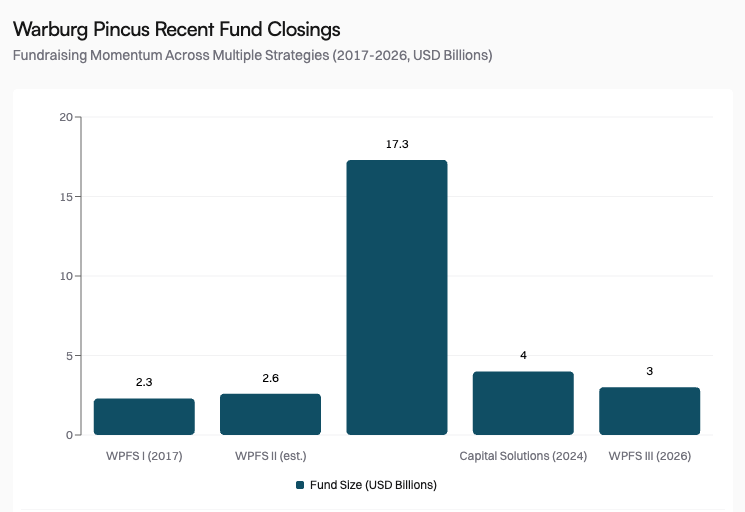Click the 2.6 data label

tap(270, 378)
